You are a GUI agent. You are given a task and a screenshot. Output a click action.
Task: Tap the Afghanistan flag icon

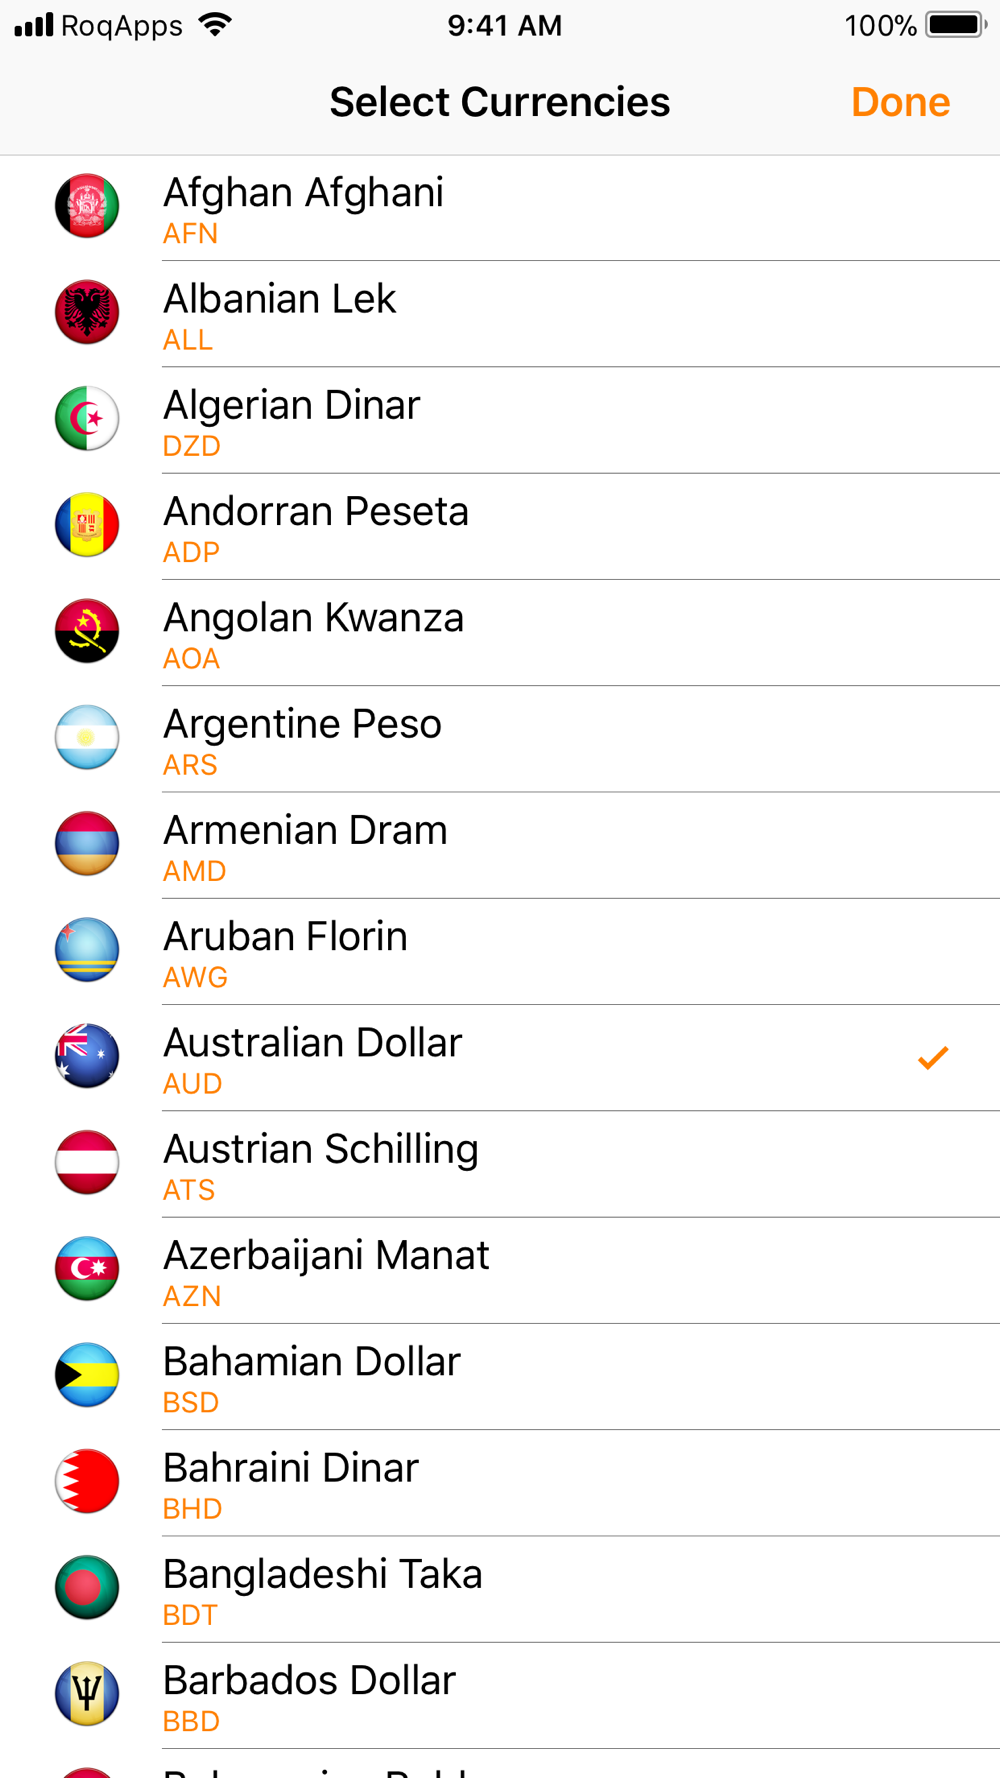[87, 206]
